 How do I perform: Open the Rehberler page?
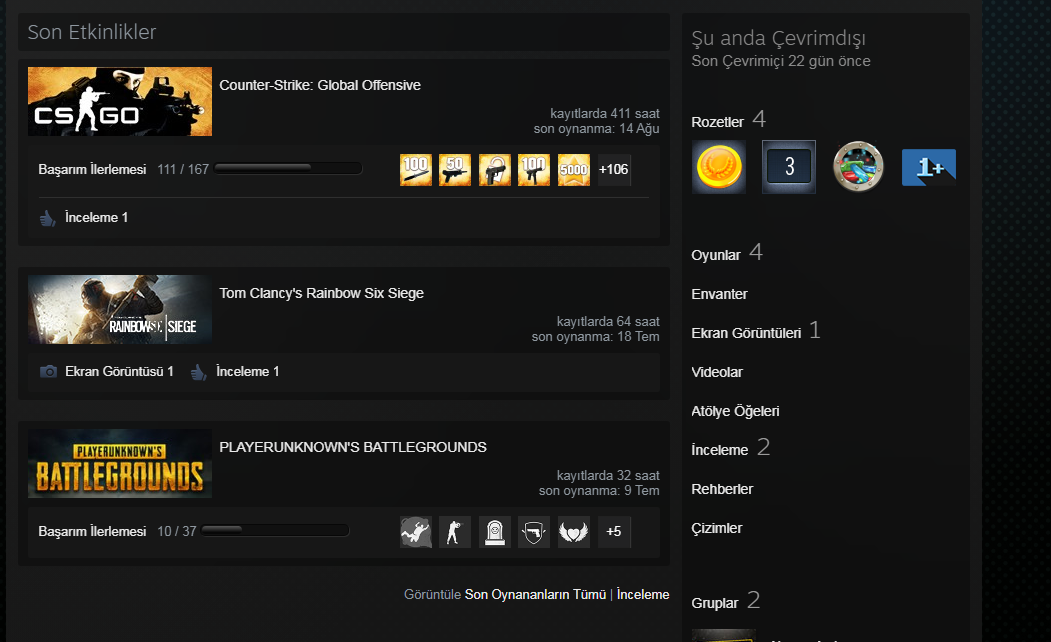pyautogui.click(x=722, y=489)
